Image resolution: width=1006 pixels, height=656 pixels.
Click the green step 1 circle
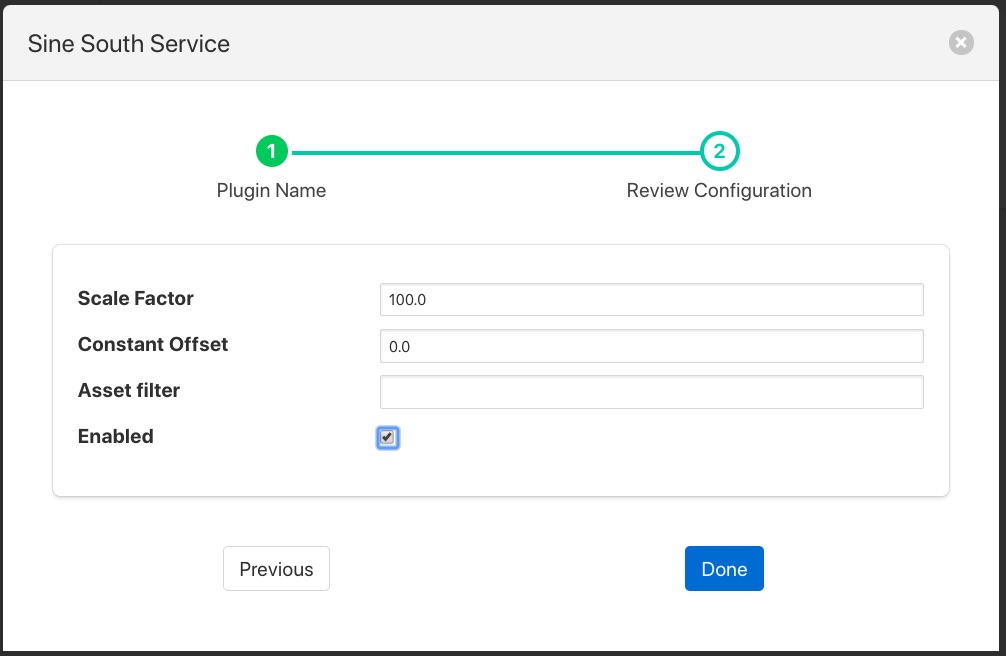[x=272, y=152]
